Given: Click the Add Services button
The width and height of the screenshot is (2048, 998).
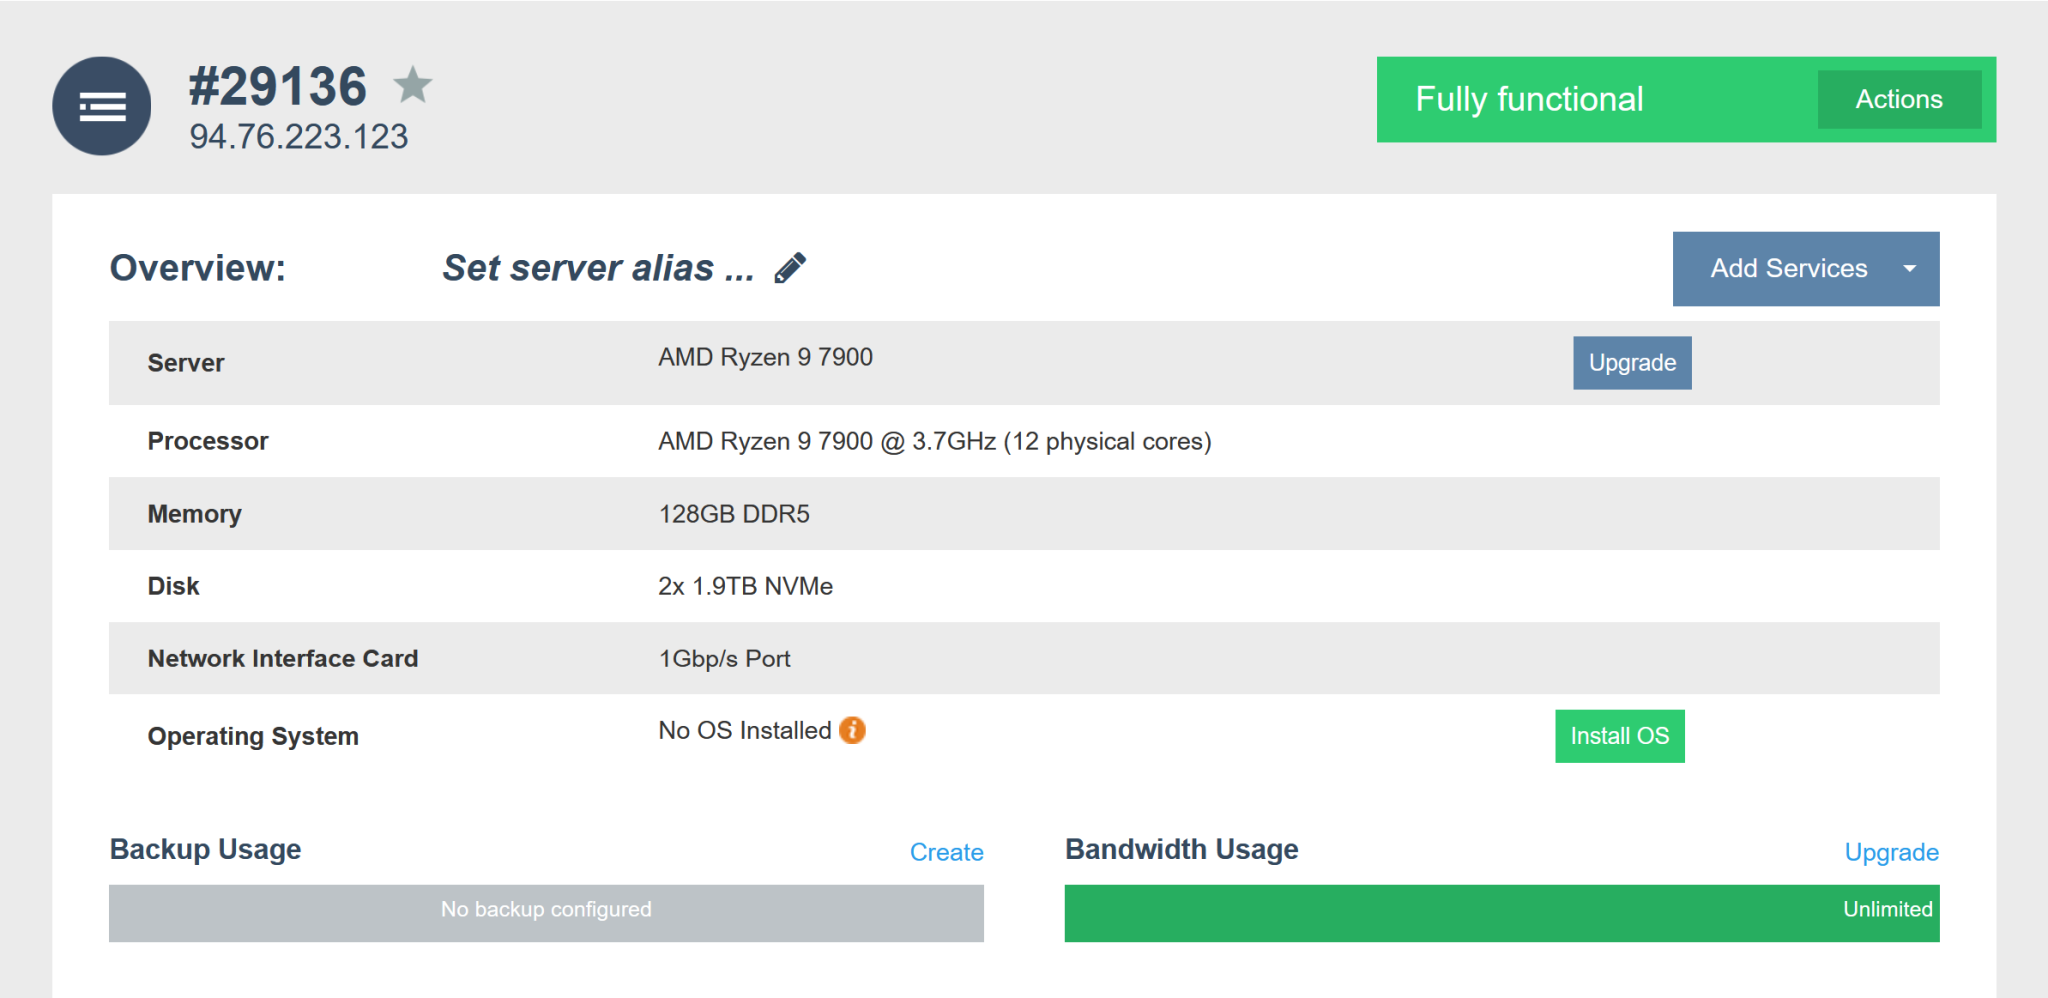Looking at the screenshot, I should [x=1789, y=268].
